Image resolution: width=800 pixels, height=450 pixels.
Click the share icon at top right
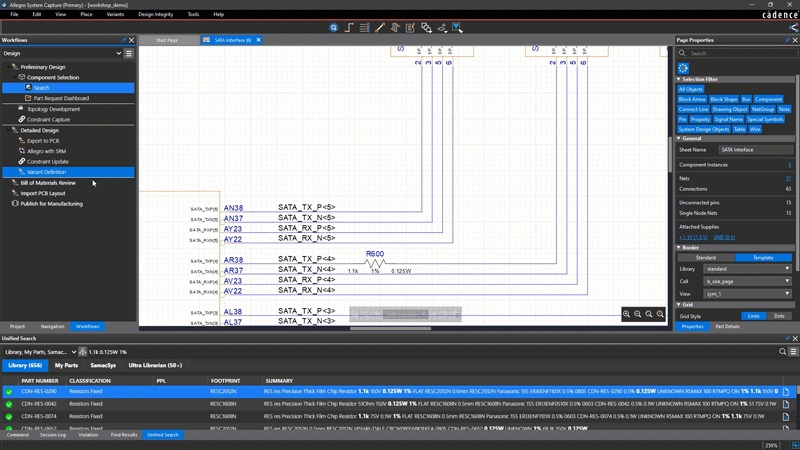pos(793,28)
